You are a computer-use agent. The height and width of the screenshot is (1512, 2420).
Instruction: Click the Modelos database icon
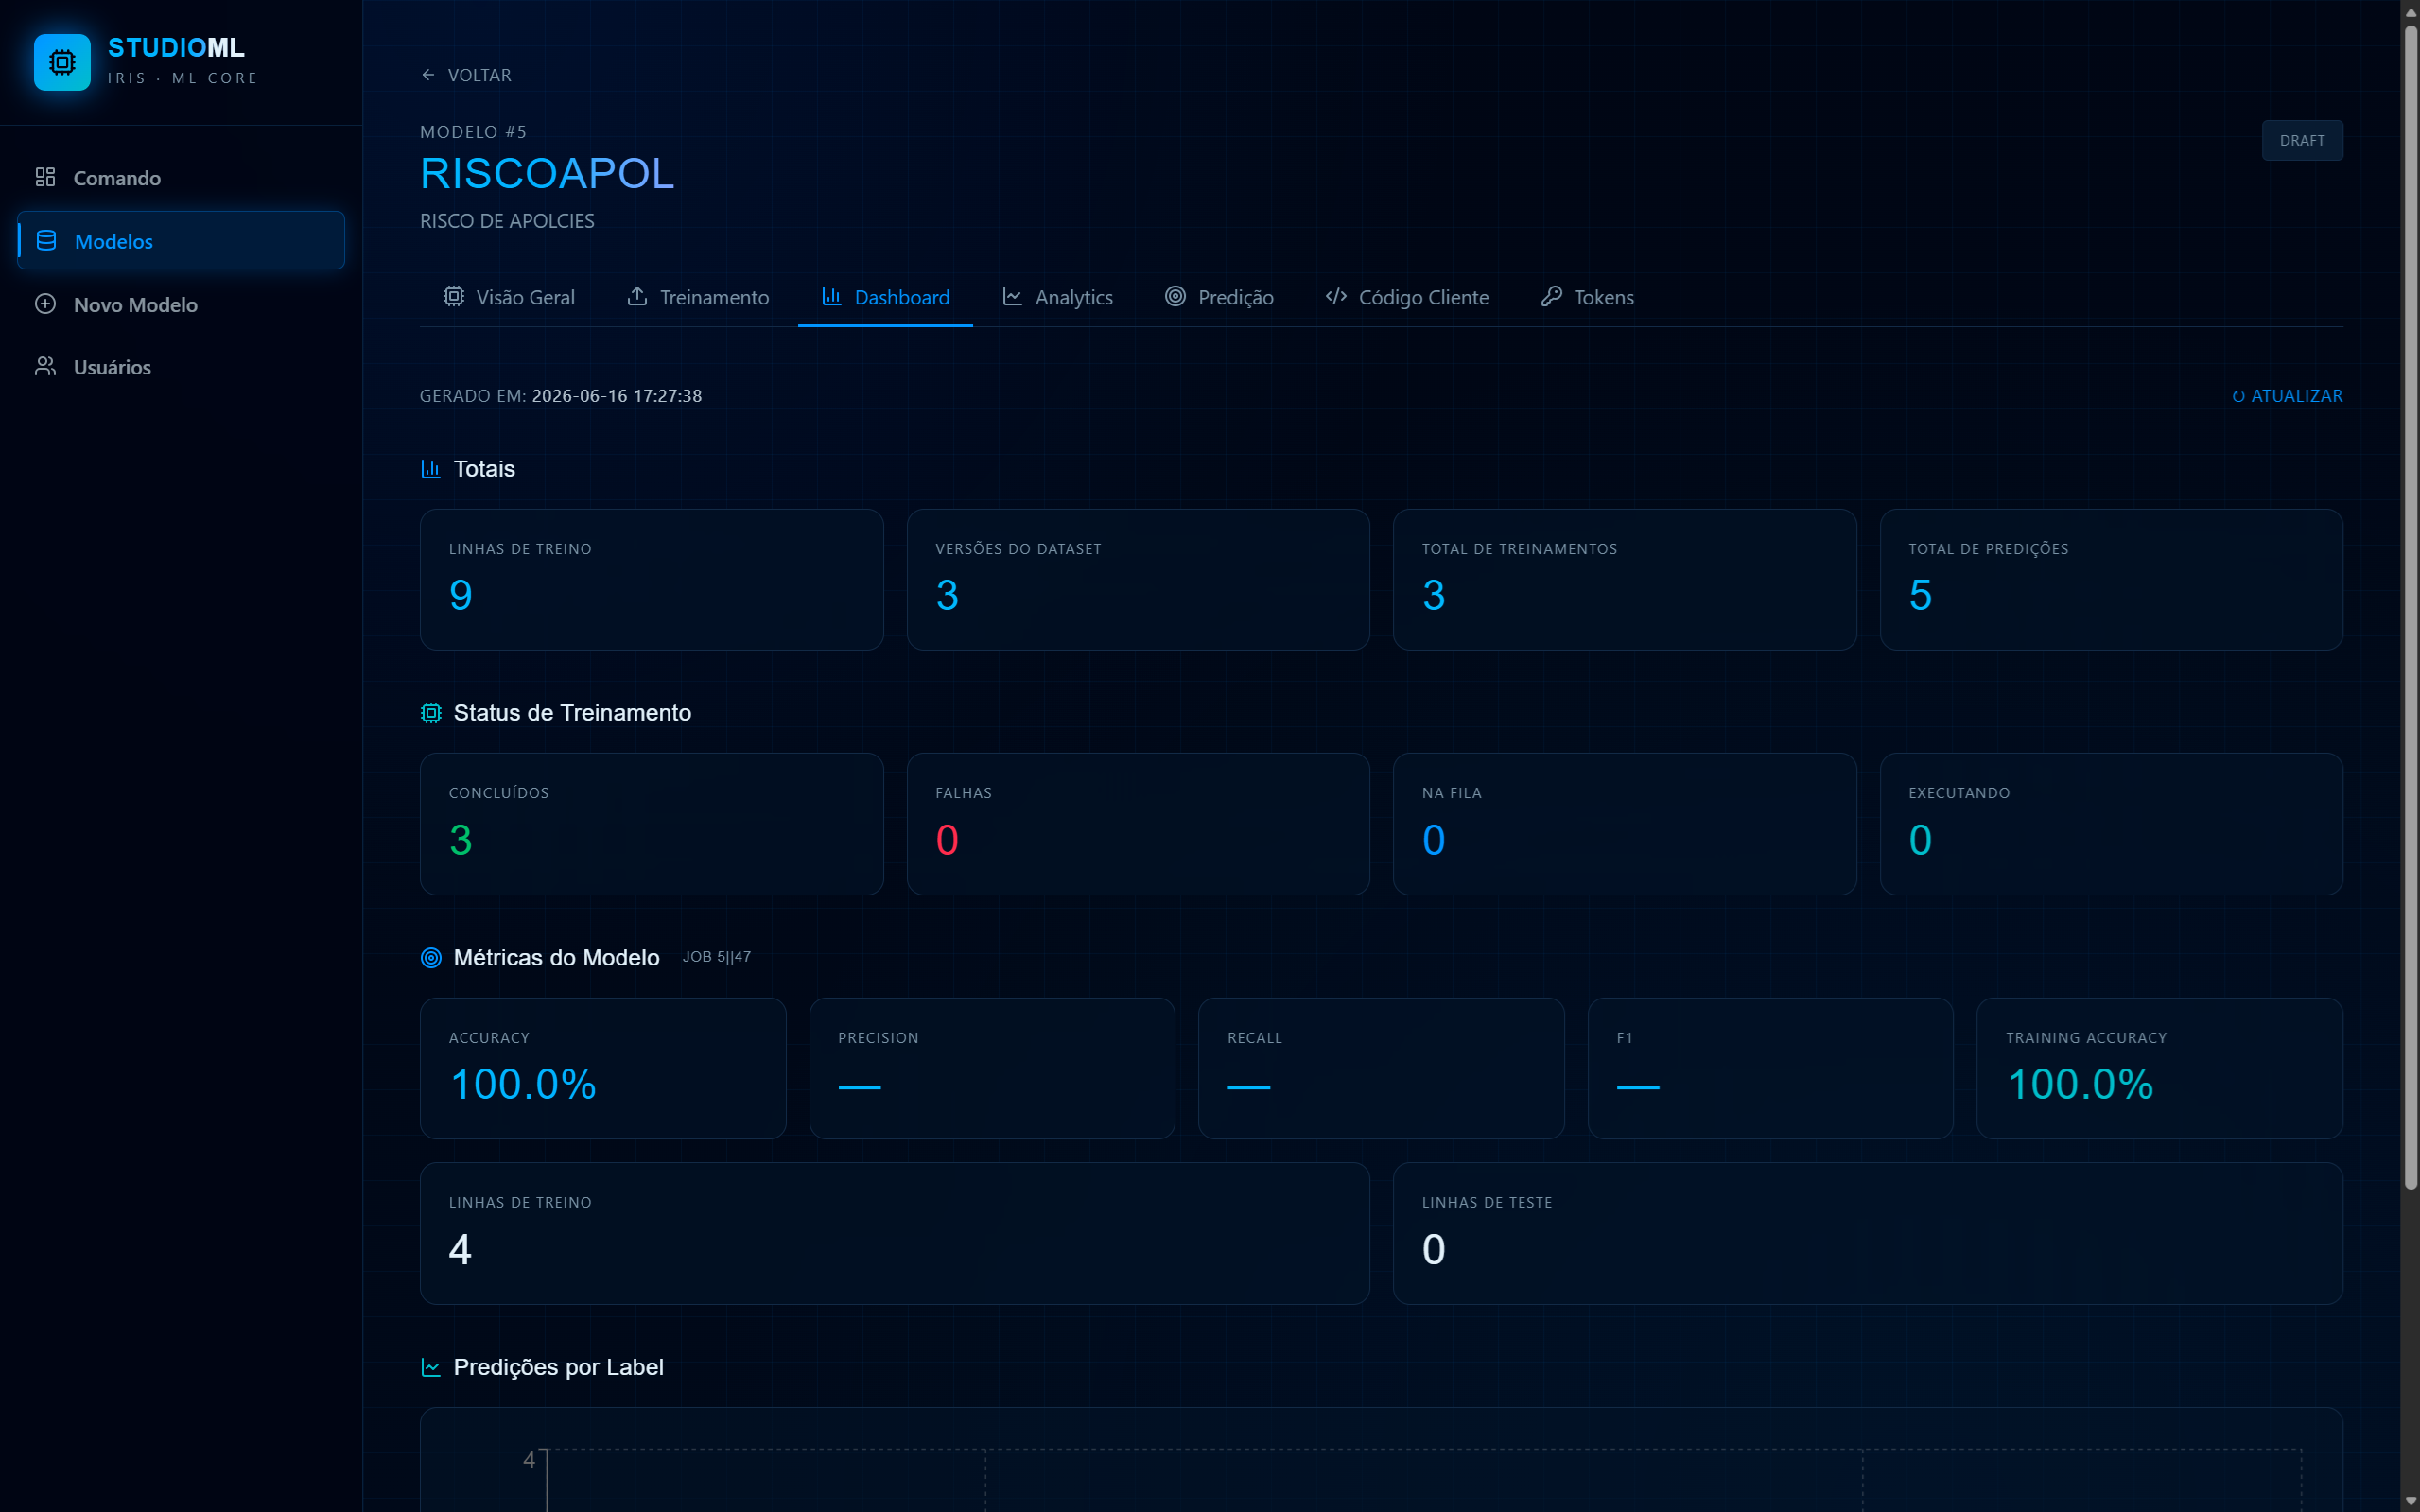pos(46,240)
